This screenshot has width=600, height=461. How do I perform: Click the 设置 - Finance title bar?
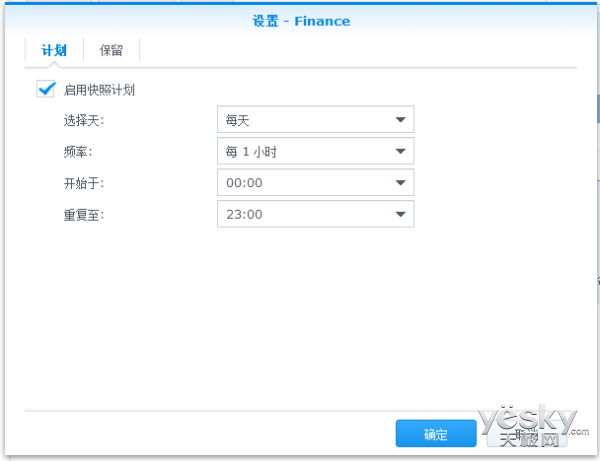(300, 20)
